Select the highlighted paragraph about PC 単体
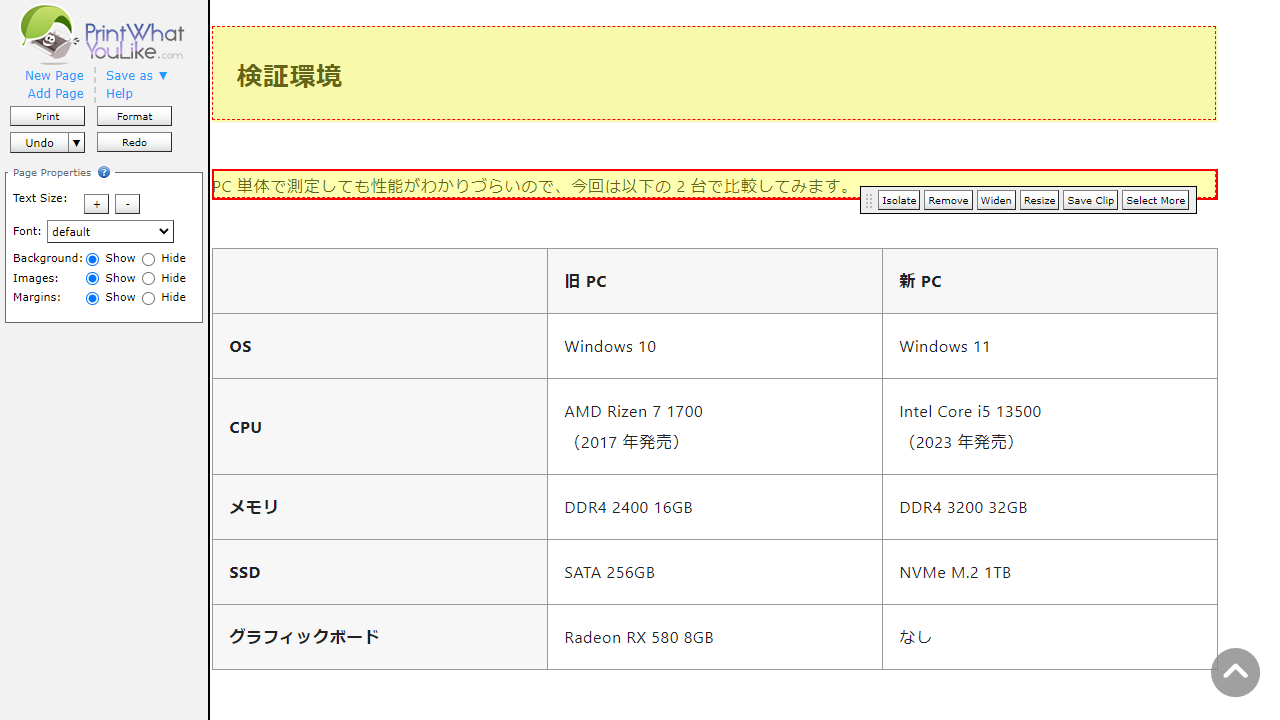 pyautogui.click(x=714, y=185)
